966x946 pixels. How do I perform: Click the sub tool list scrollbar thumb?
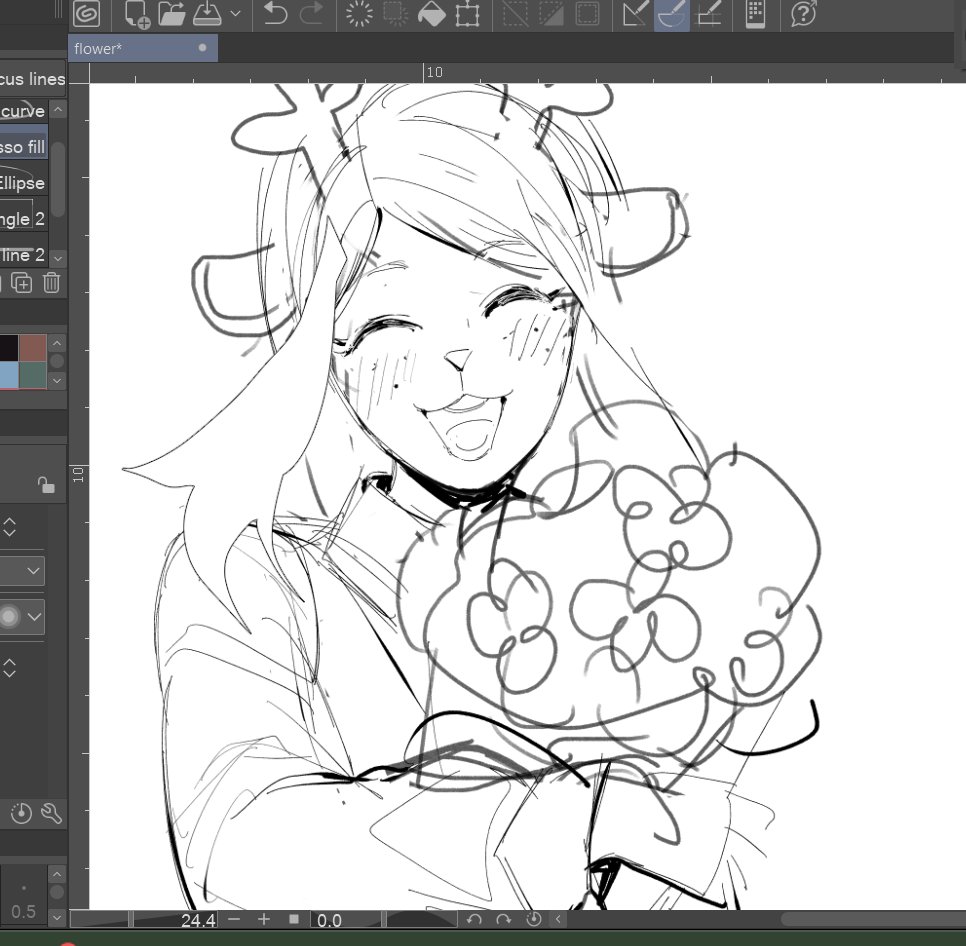(x=57, y=179)
